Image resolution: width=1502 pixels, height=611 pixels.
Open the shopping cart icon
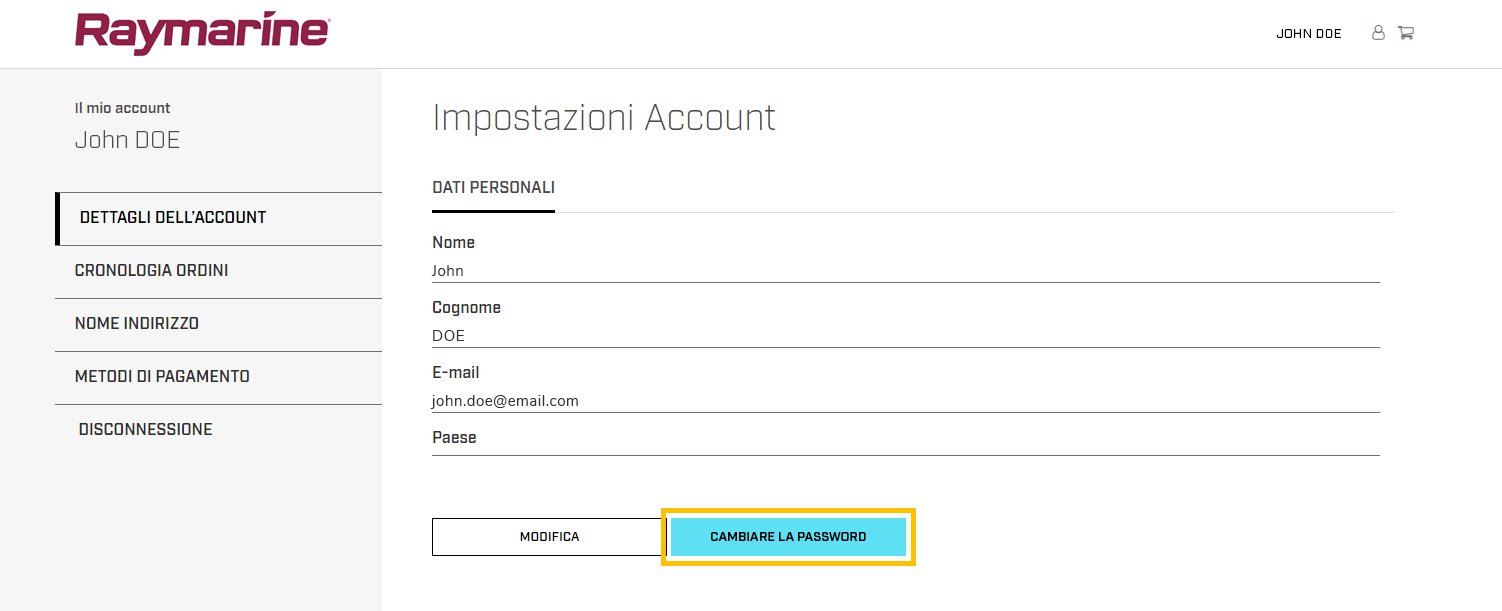1406,33
